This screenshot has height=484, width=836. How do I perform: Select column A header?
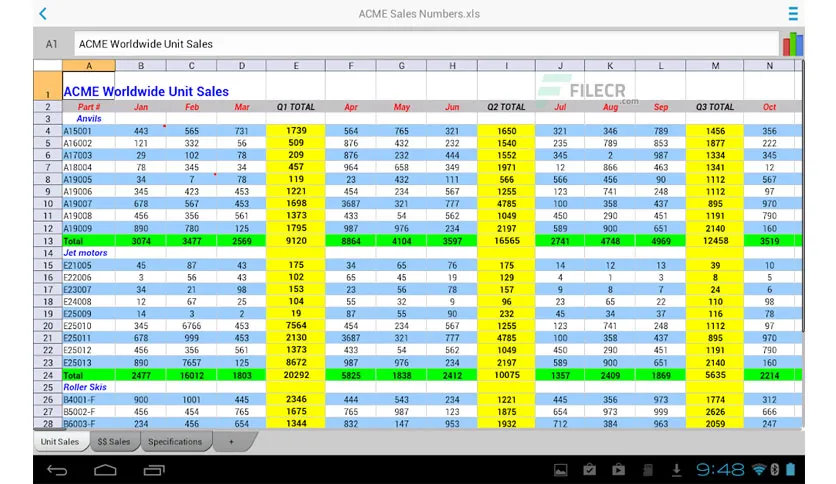click(89, 66)
